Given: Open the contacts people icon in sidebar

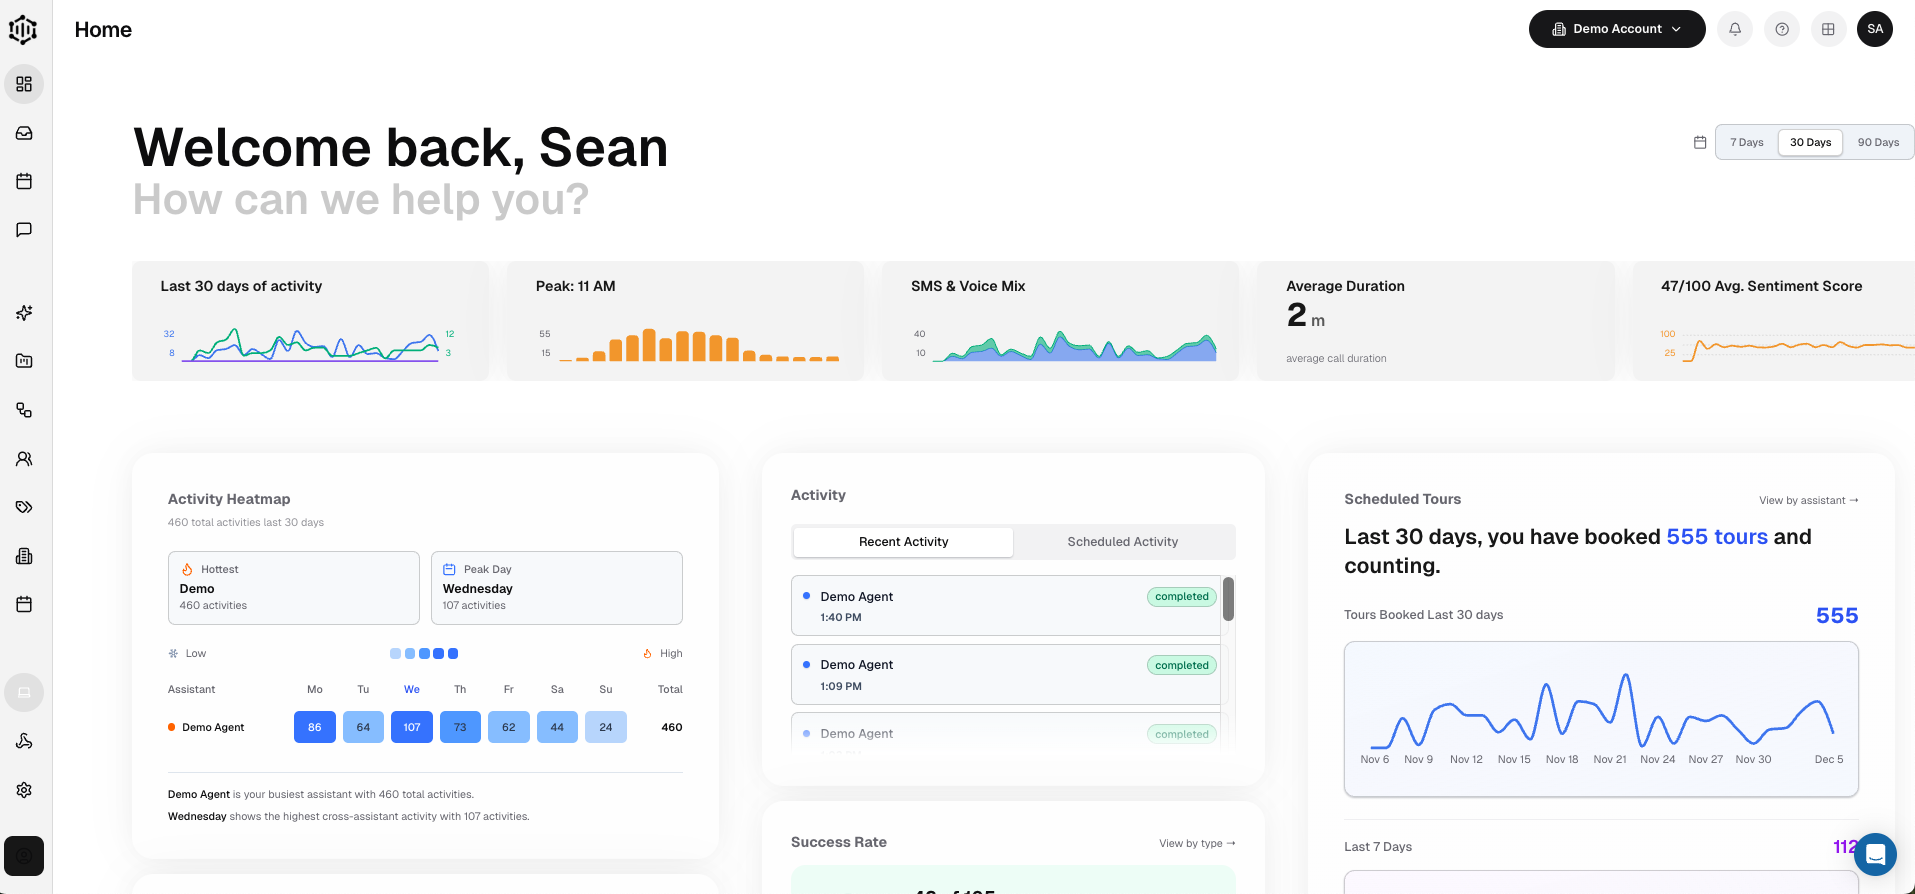Looking at the screenshot, I should click(x=24, y=459).
